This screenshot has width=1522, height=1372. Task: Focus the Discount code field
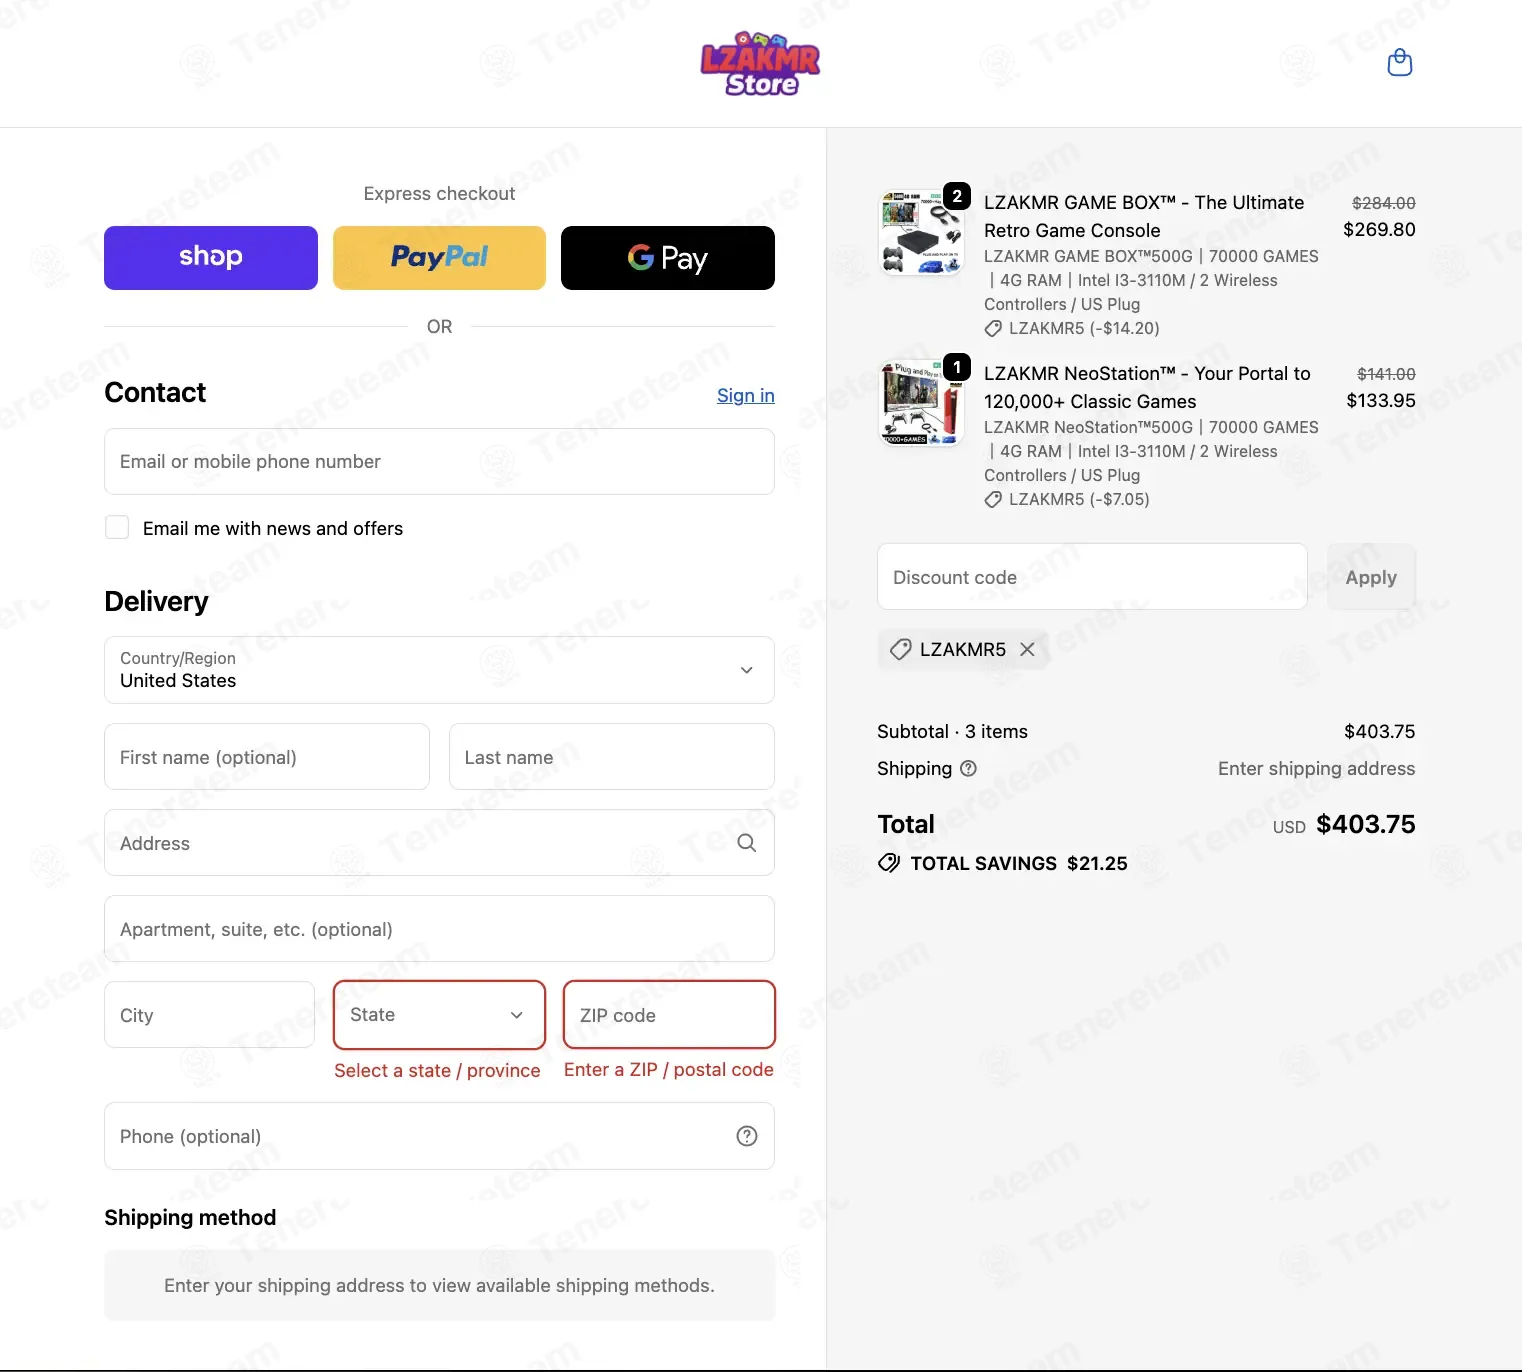tap(1092, 577)
